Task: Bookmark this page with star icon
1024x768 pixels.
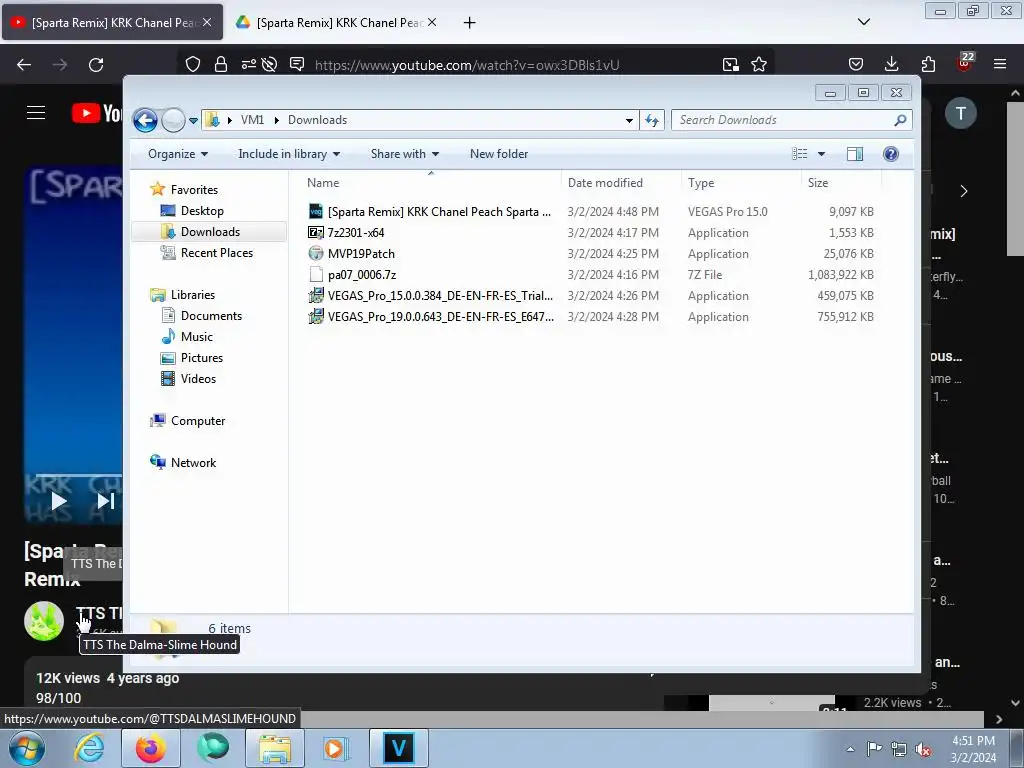Action: 759,65
